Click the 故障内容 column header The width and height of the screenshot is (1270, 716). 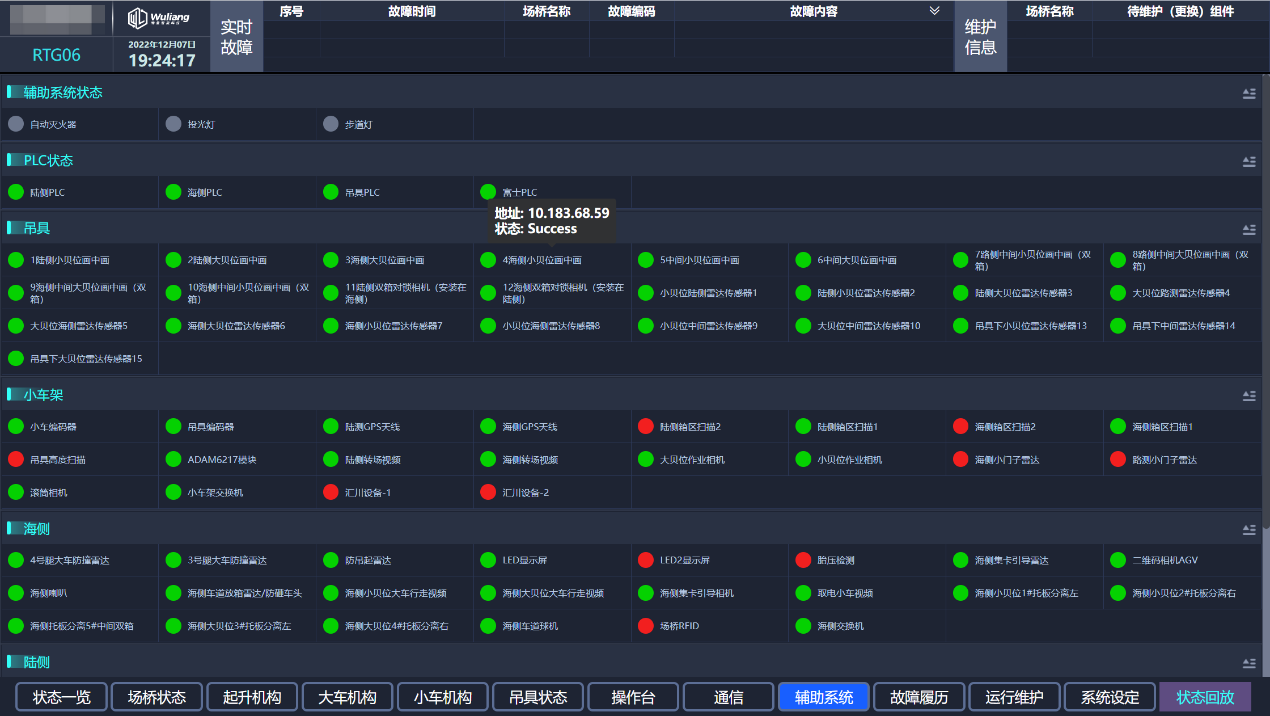814,11
